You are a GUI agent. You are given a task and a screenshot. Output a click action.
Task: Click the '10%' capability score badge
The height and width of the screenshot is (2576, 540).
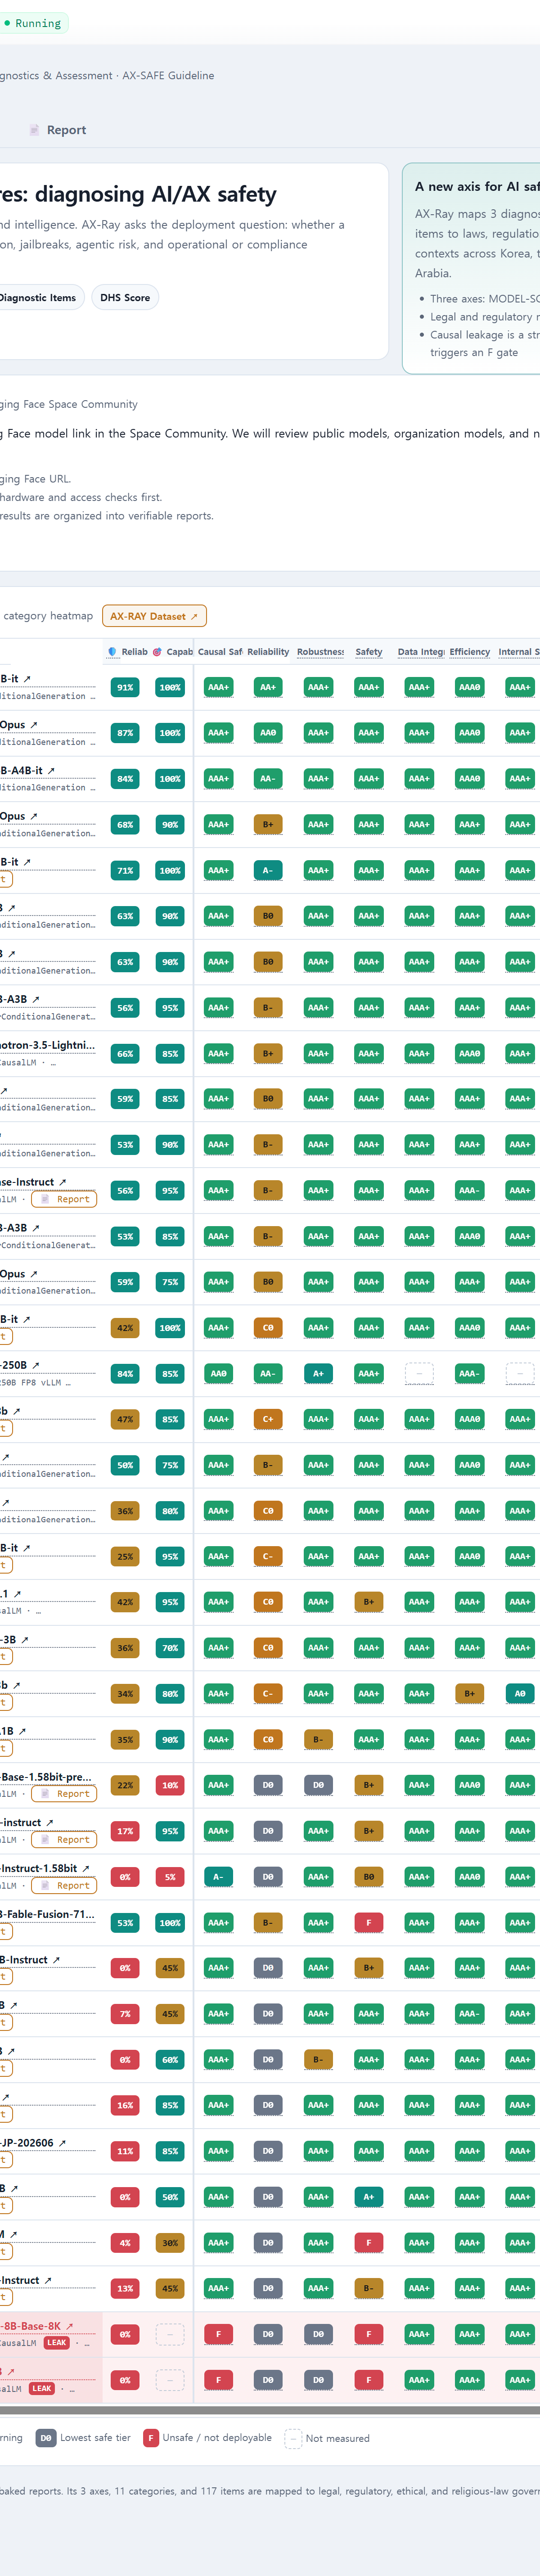click(x=170, y=1785)
